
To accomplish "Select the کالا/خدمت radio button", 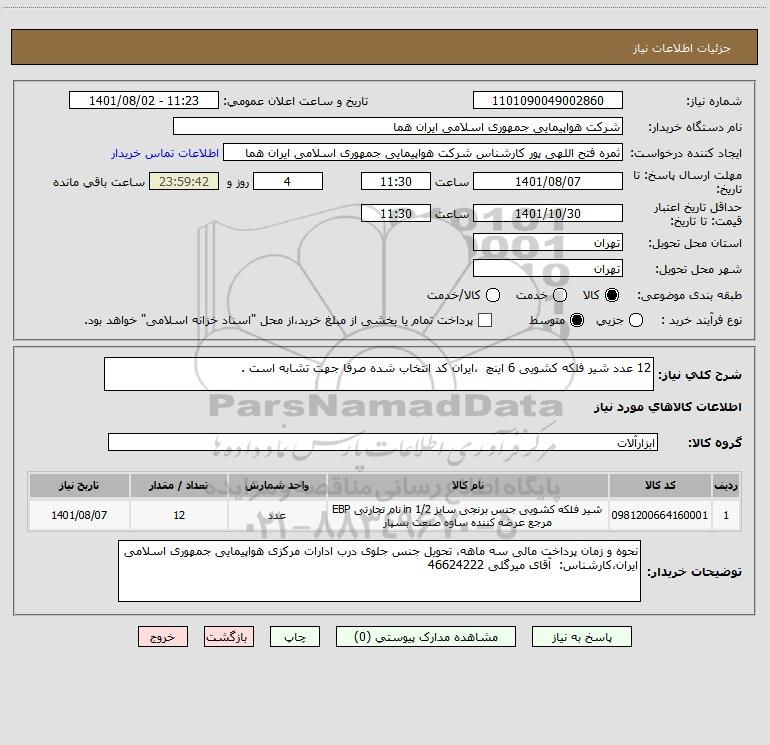I will click(493, 295).
